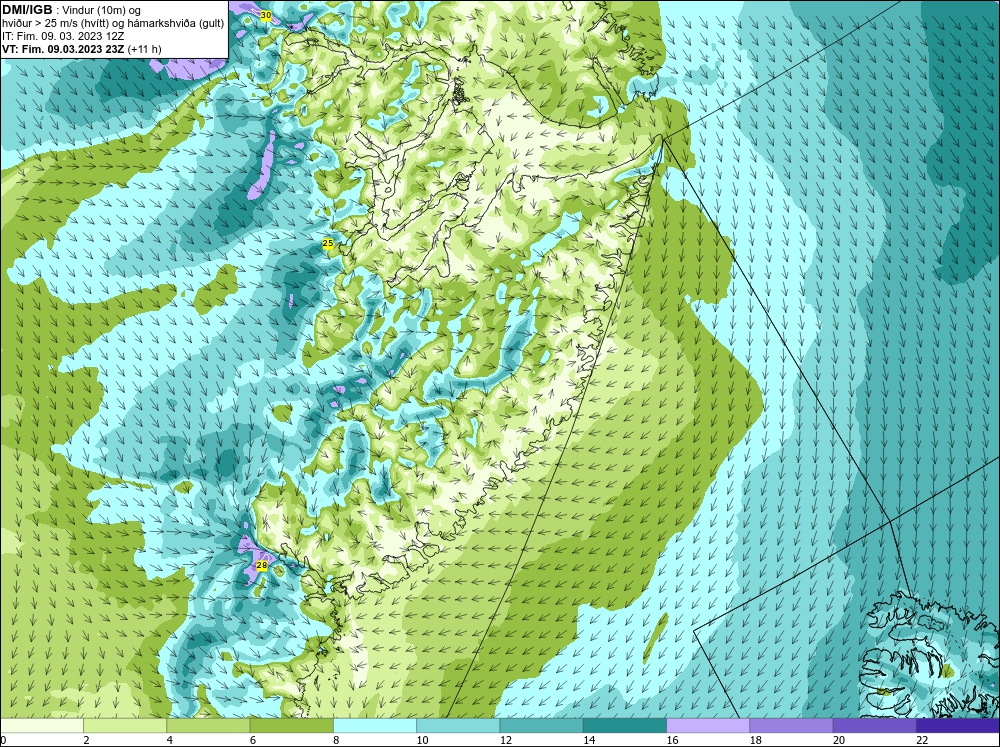Image resolution: width=1000 pixels, height=747 pixels.
Task: Click legend scale number 8
Action: pyautogui.click(x=336, y=740)
